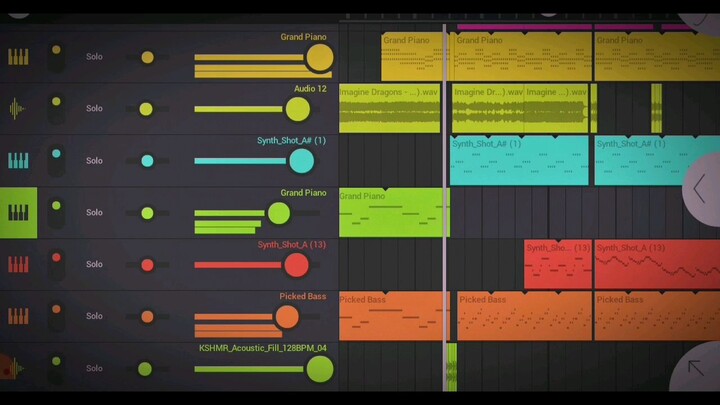This screenshot has height=405, width=720.
Task: Solo the KSHMR_Acoustic_Fill_128BPM_04 track
Action: pos(94,368)
